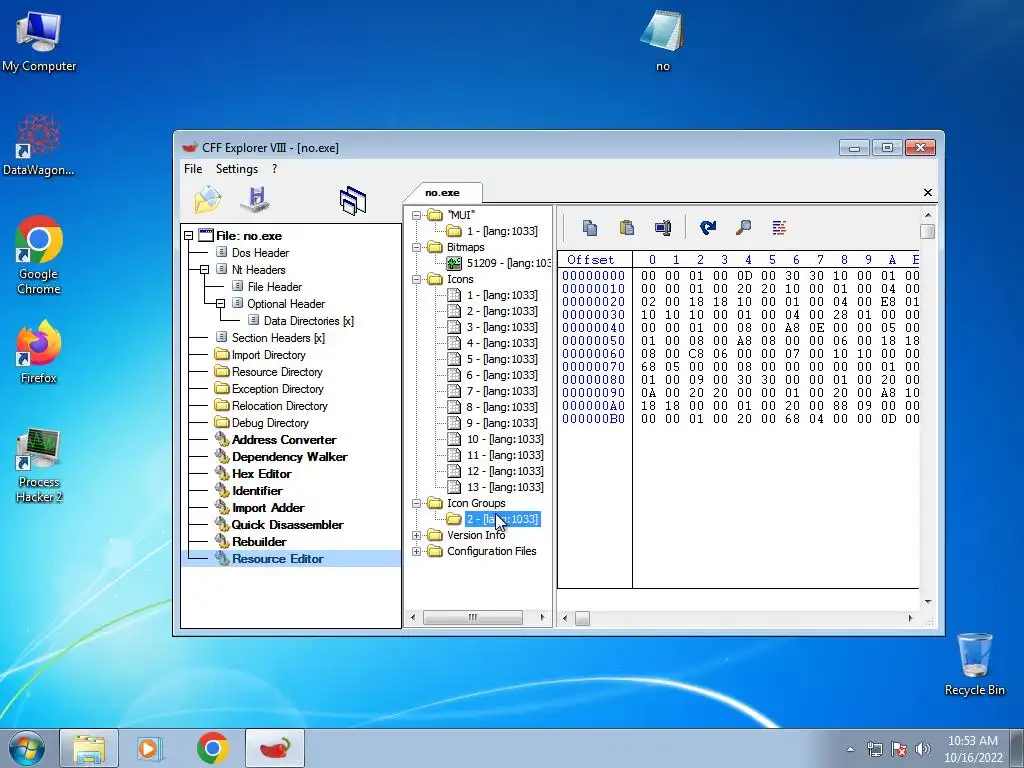Select icon resource 13 - [lang:1033]
1024x768 pixels.
point(505,487)
